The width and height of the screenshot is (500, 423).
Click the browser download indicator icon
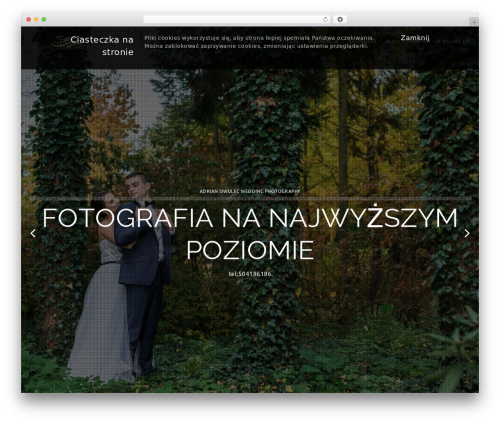point(340,19)
